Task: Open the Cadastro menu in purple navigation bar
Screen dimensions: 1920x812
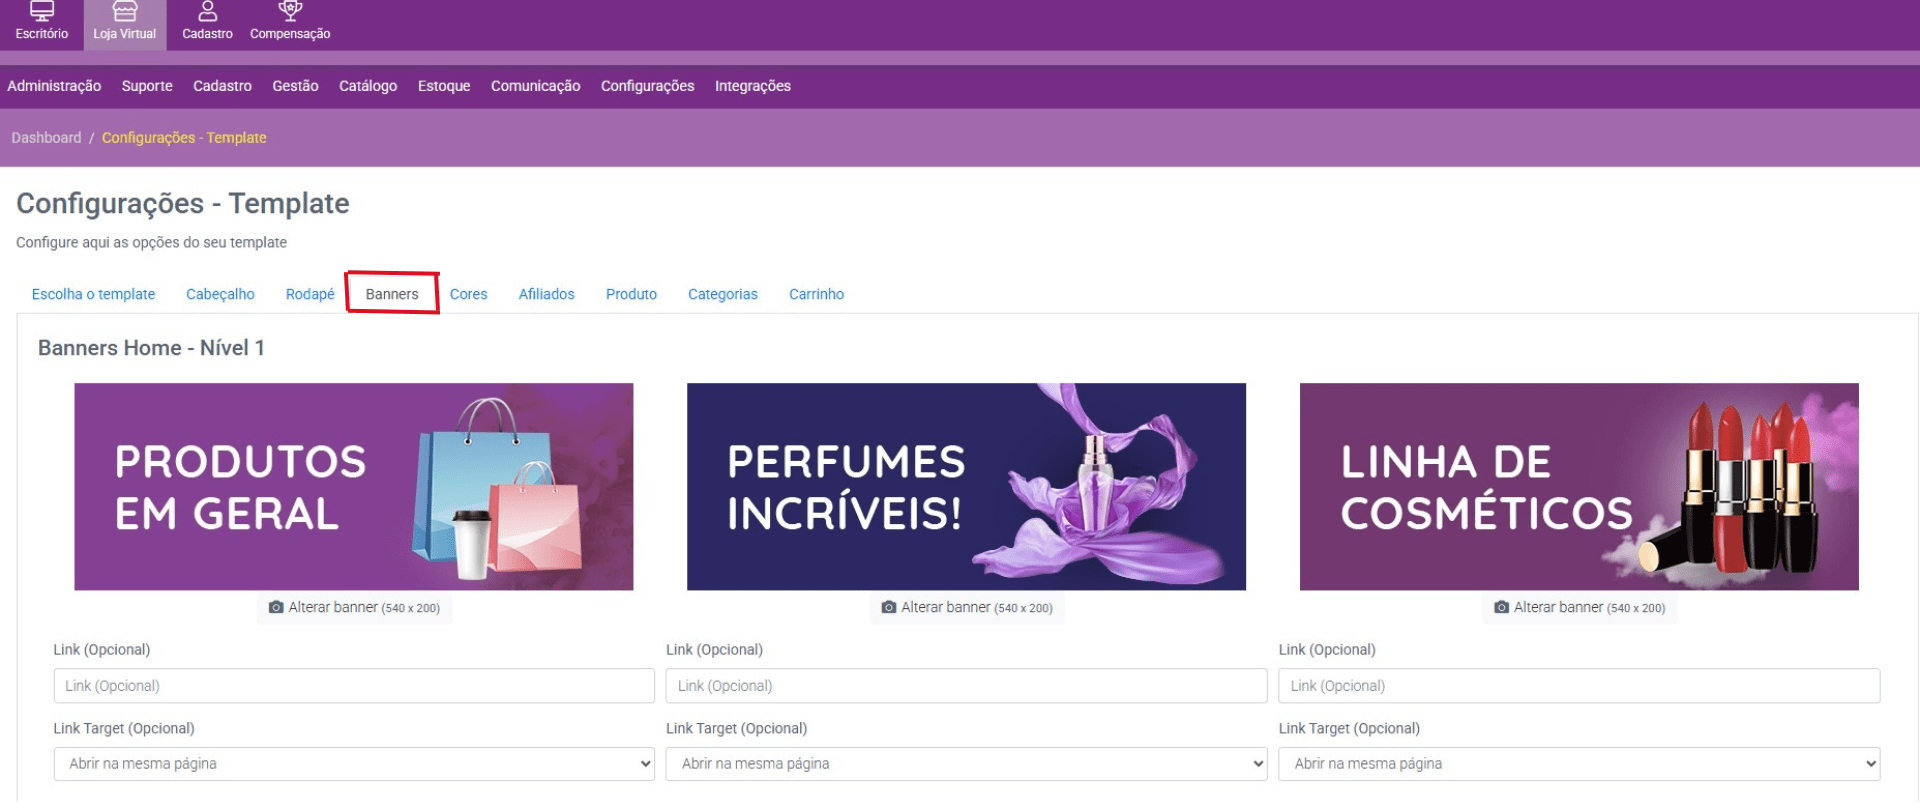Action: pos(222,86)
